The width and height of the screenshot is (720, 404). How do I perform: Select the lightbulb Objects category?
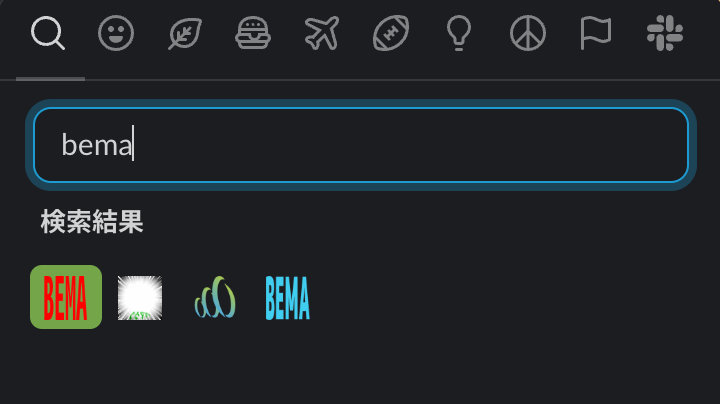coord(459,33)
